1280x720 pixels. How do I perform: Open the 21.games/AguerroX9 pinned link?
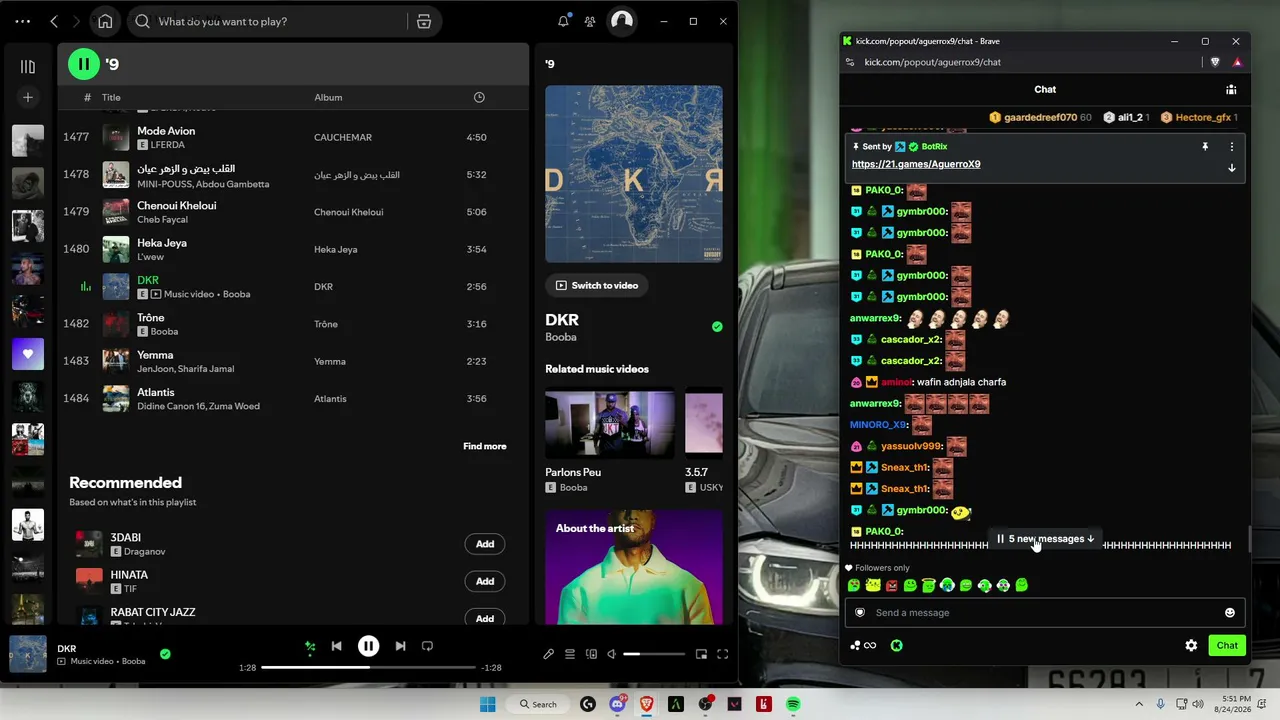[916, 164]
